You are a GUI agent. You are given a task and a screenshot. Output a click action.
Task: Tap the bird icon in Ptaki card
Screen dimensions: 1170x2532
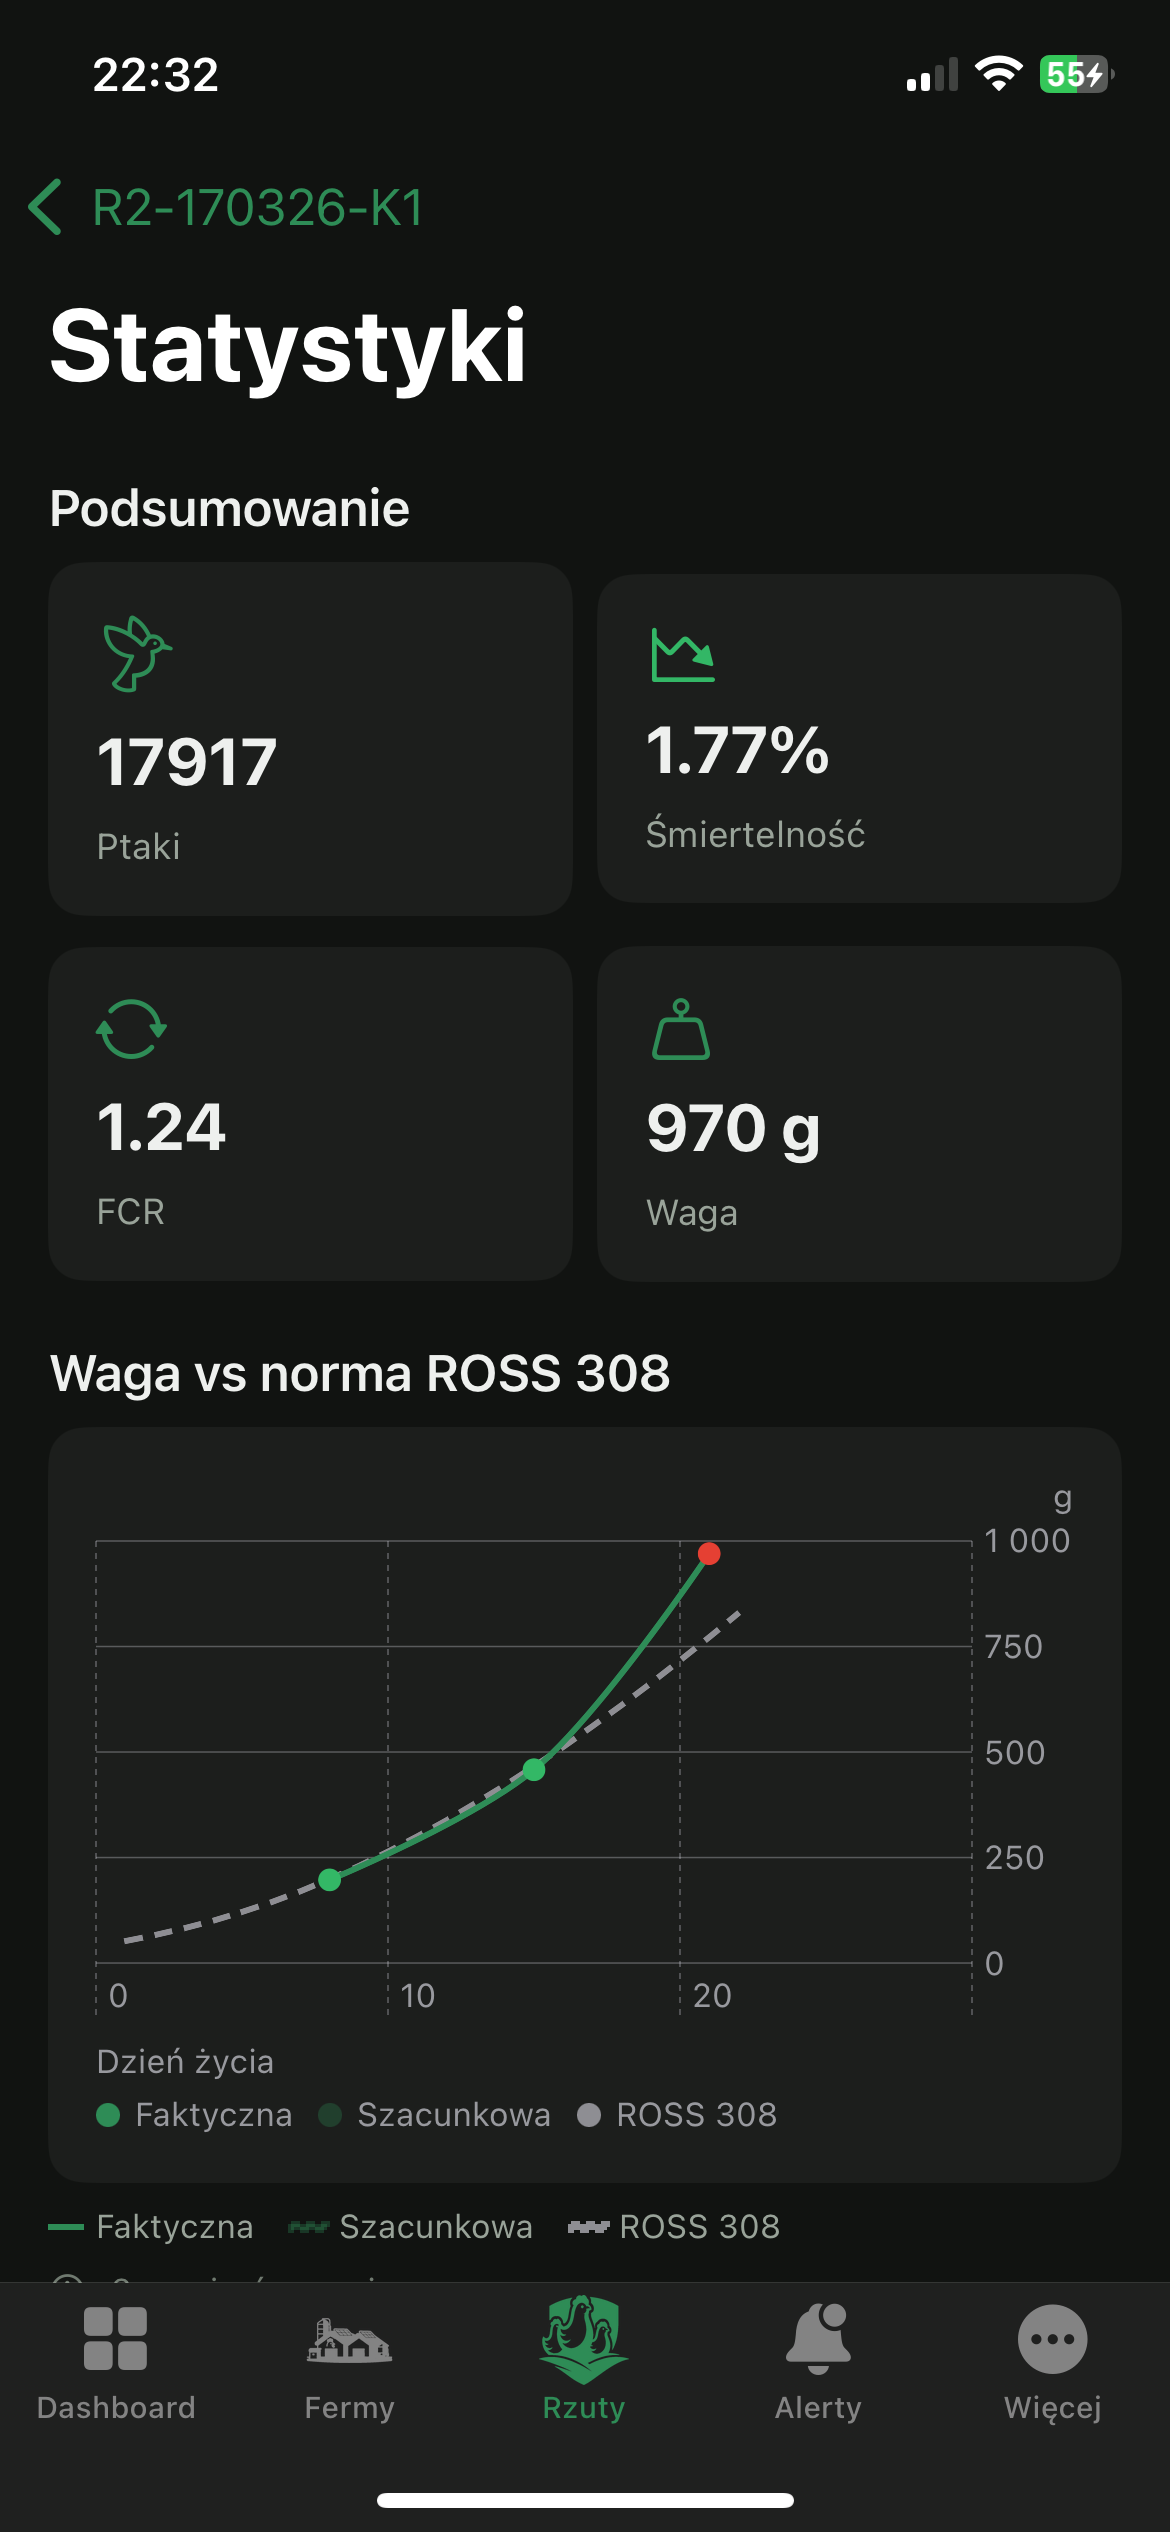(x=137, y=654)
